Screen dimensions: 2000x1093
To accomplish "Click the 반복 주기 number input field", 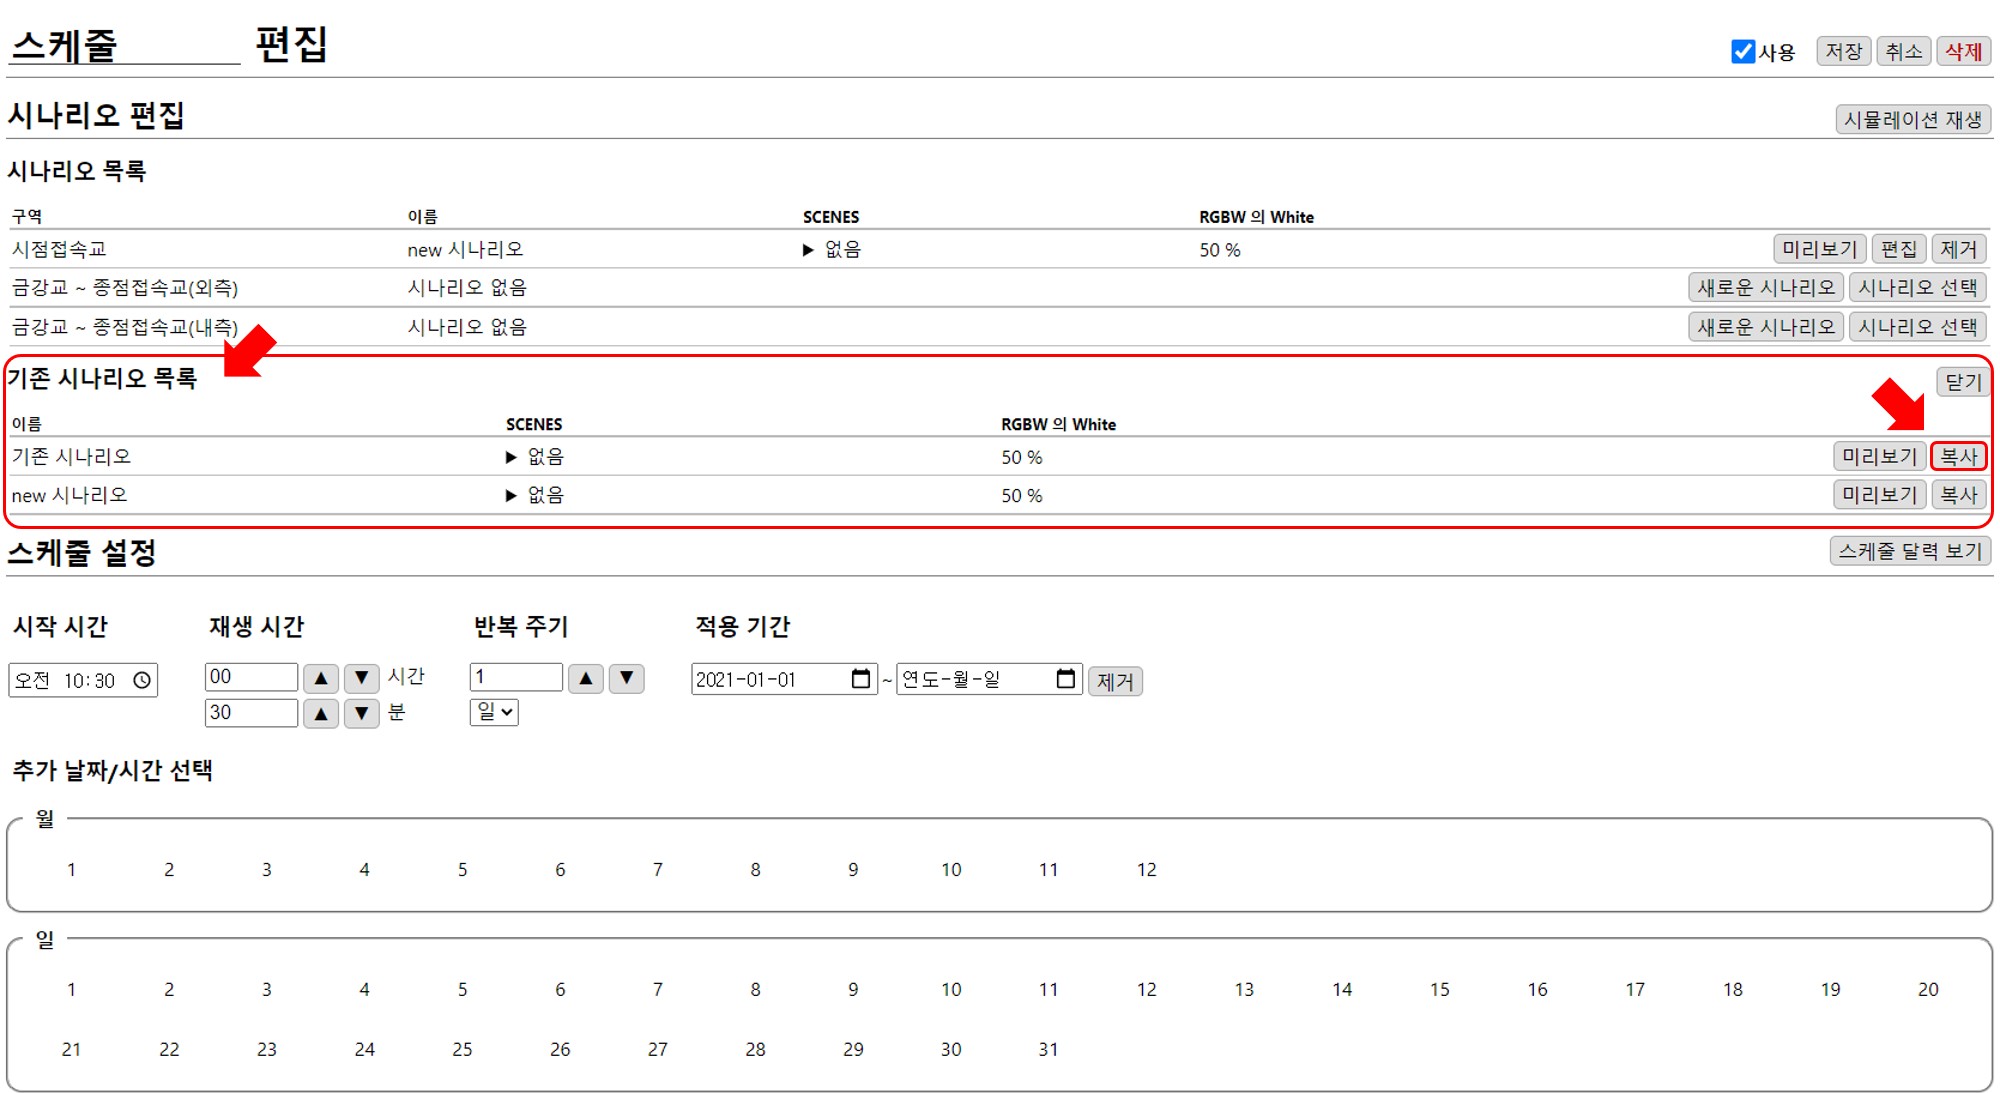I will [516, 677].
